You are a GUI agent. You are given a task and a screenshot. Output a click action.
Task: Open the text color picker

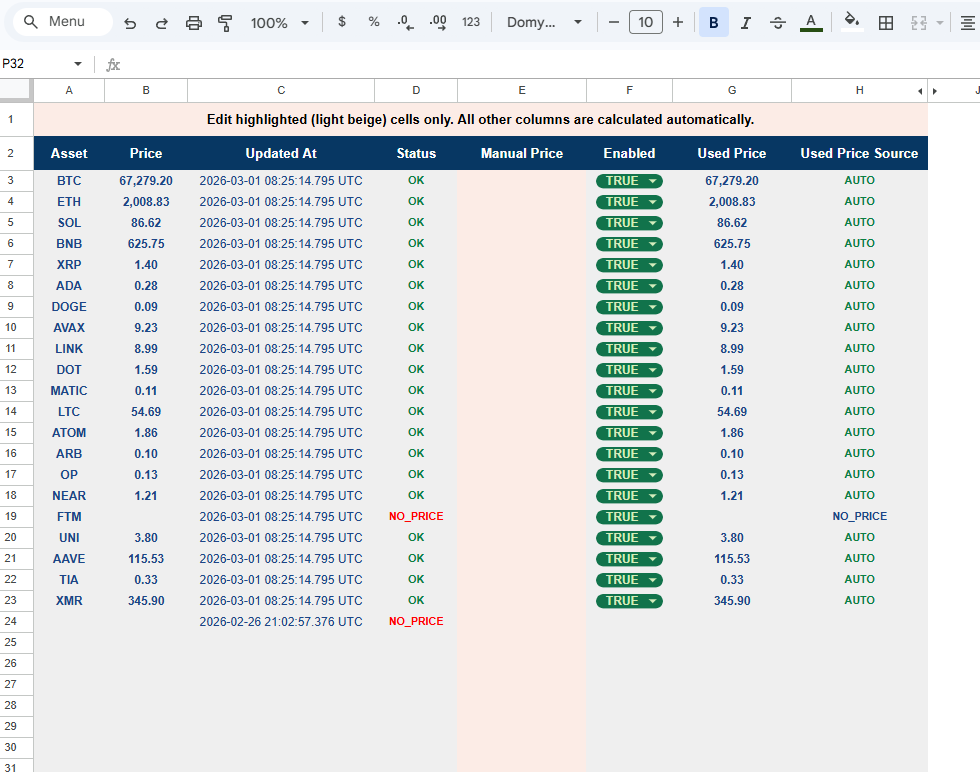[x=811, y=21]
